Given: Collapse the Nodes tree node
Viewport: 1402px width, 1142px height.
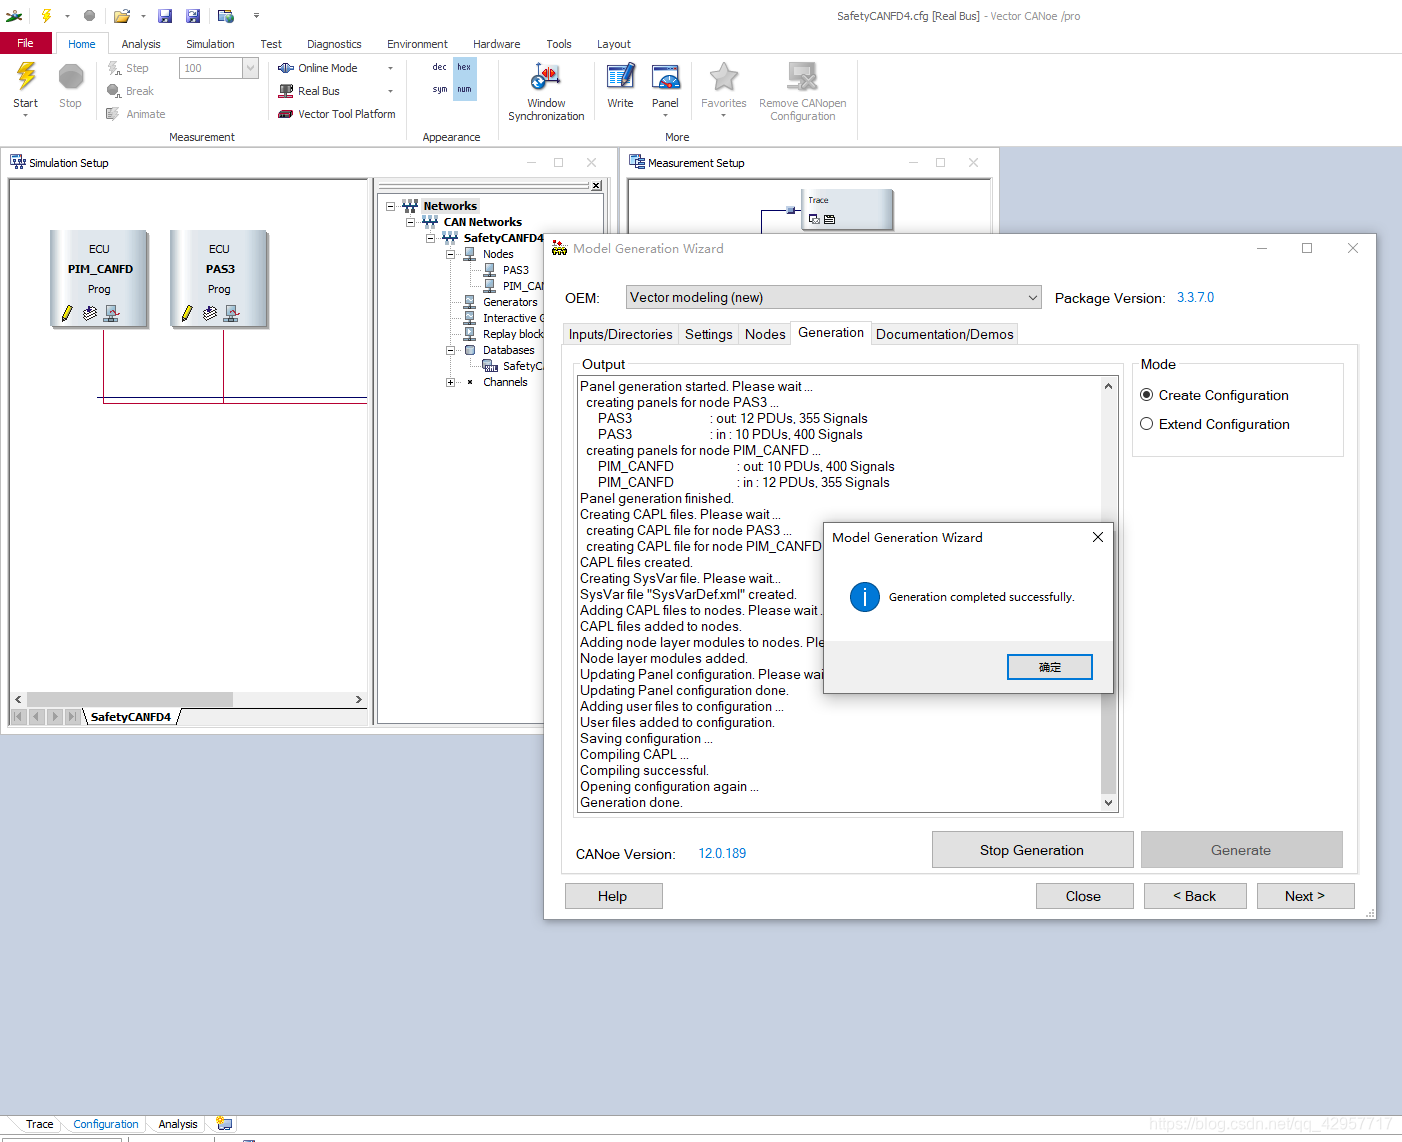Looking at the screenshot, I should coord(450,254).
